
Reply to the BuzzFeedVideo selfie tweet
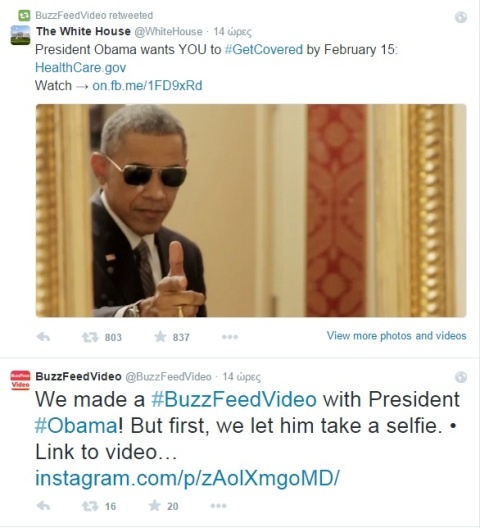(x=43, y=506)
